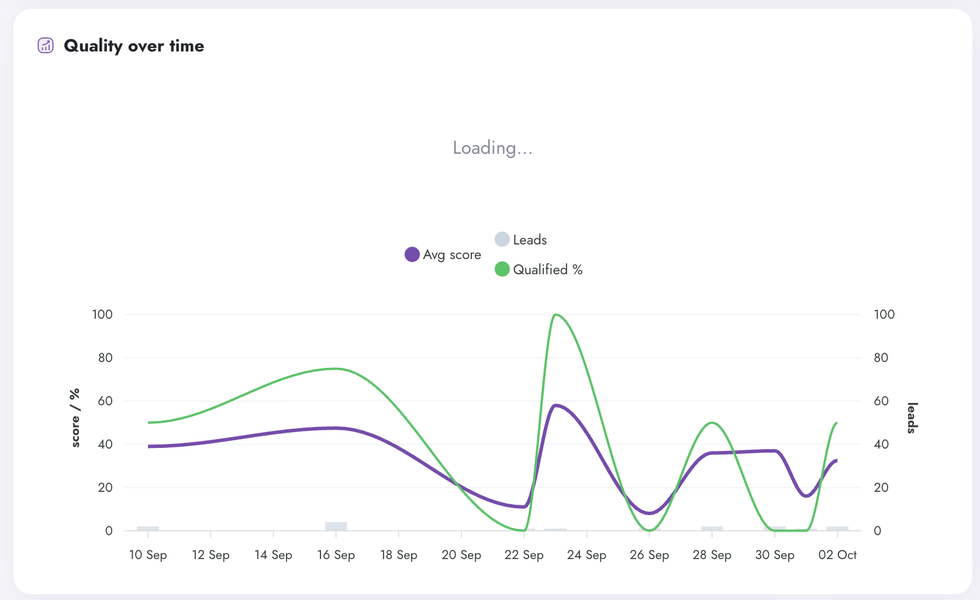
Task: Click the score / % axis title
Action: click(75, 418)
